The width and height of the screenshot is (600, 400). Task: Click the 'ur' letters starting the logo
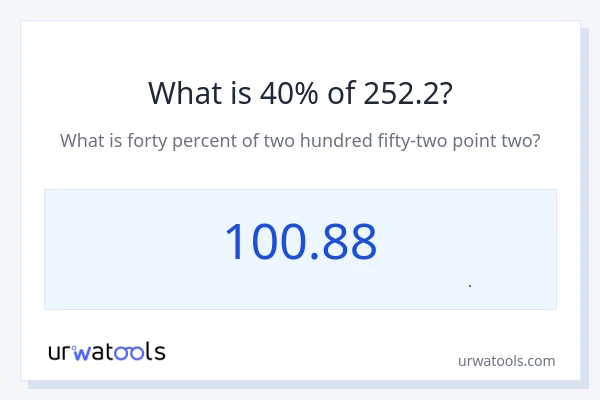[x=60, y=353]
